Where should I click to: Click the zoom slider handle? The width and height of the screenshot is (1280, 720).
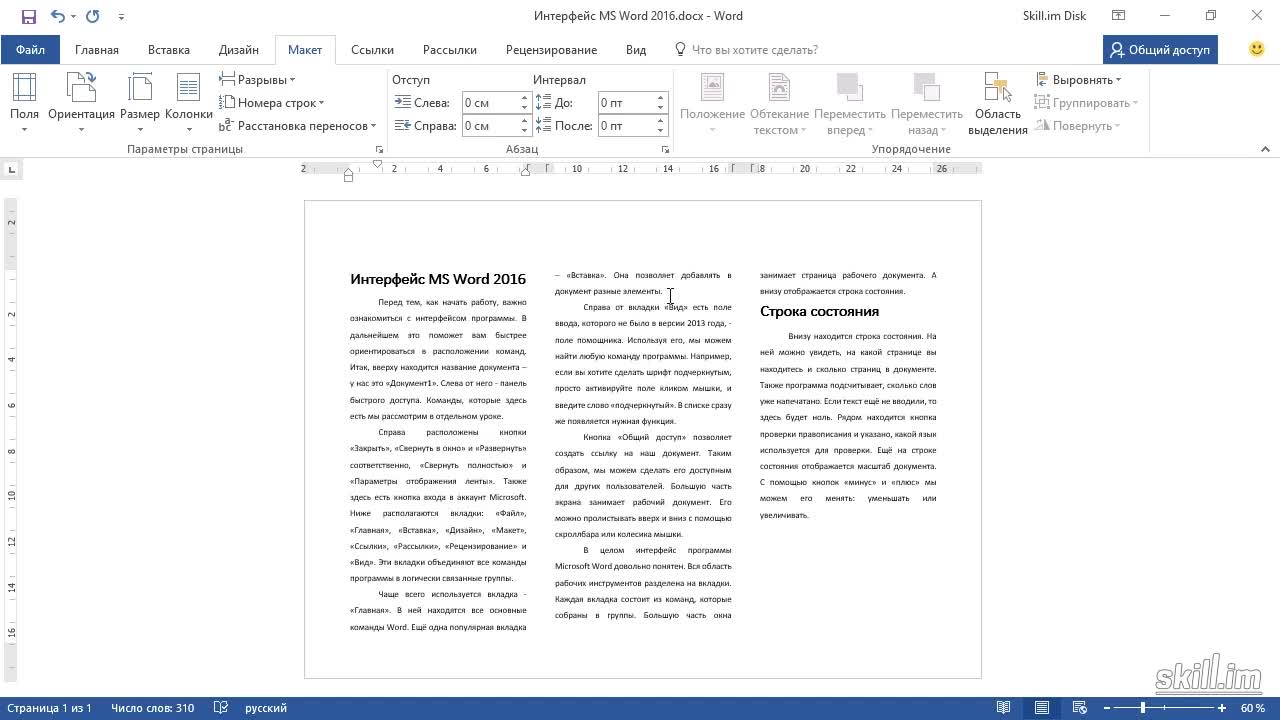[1143, 708]
